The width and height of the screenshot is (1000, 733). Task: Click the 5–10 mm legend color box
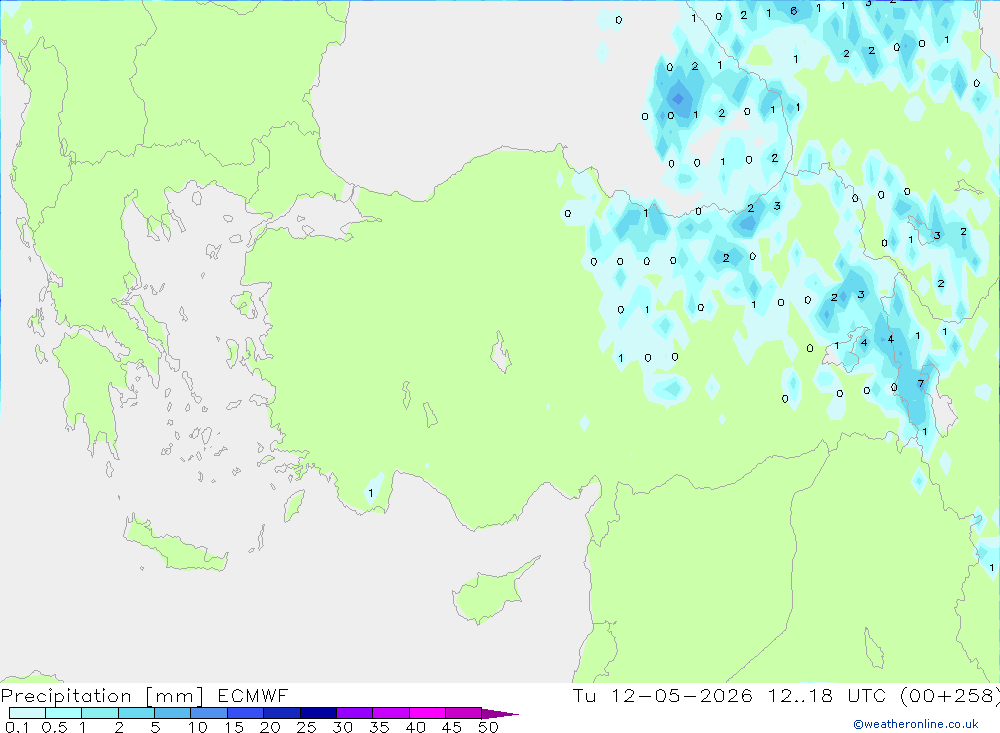point(173,713)
